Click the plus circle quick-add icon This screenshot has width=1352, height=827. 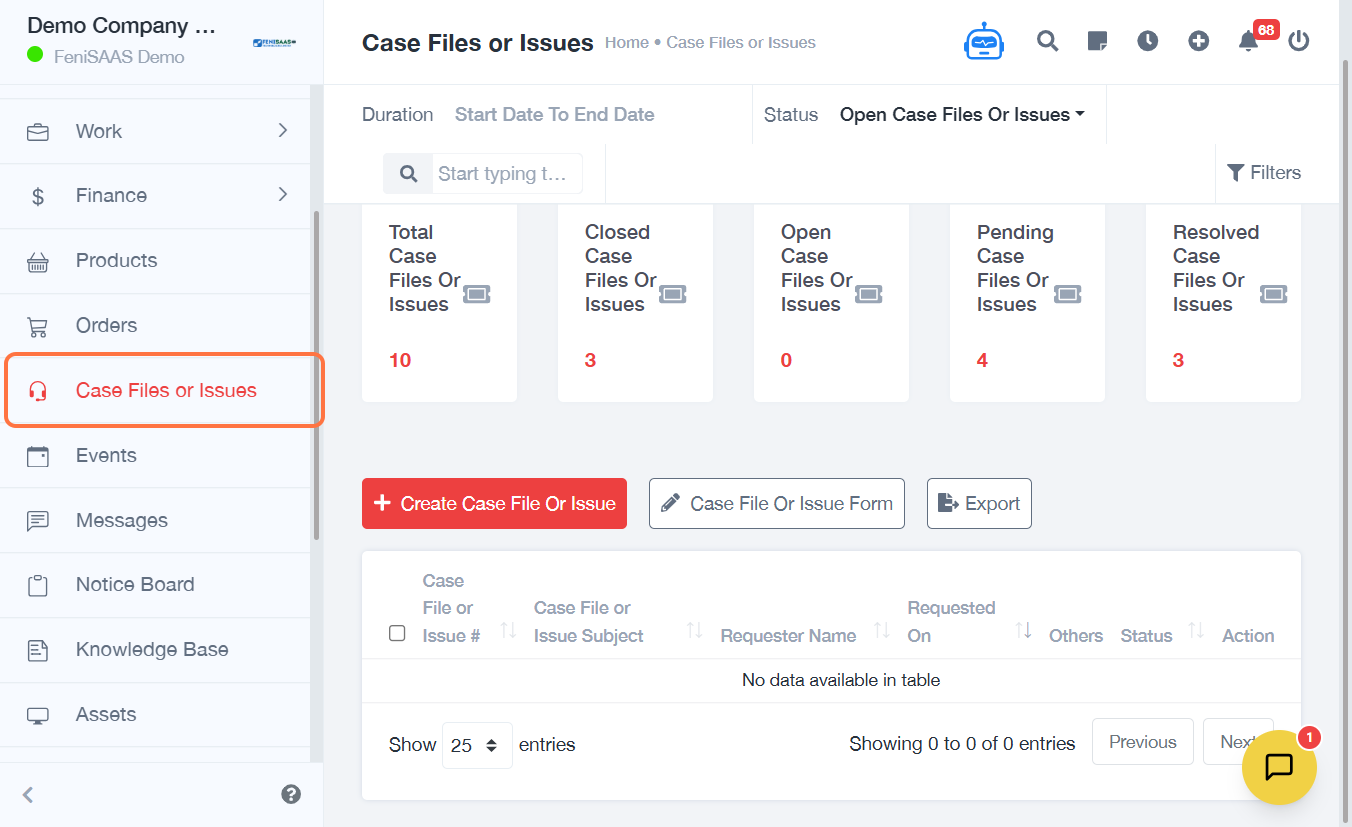click(x=1198, y=41)
